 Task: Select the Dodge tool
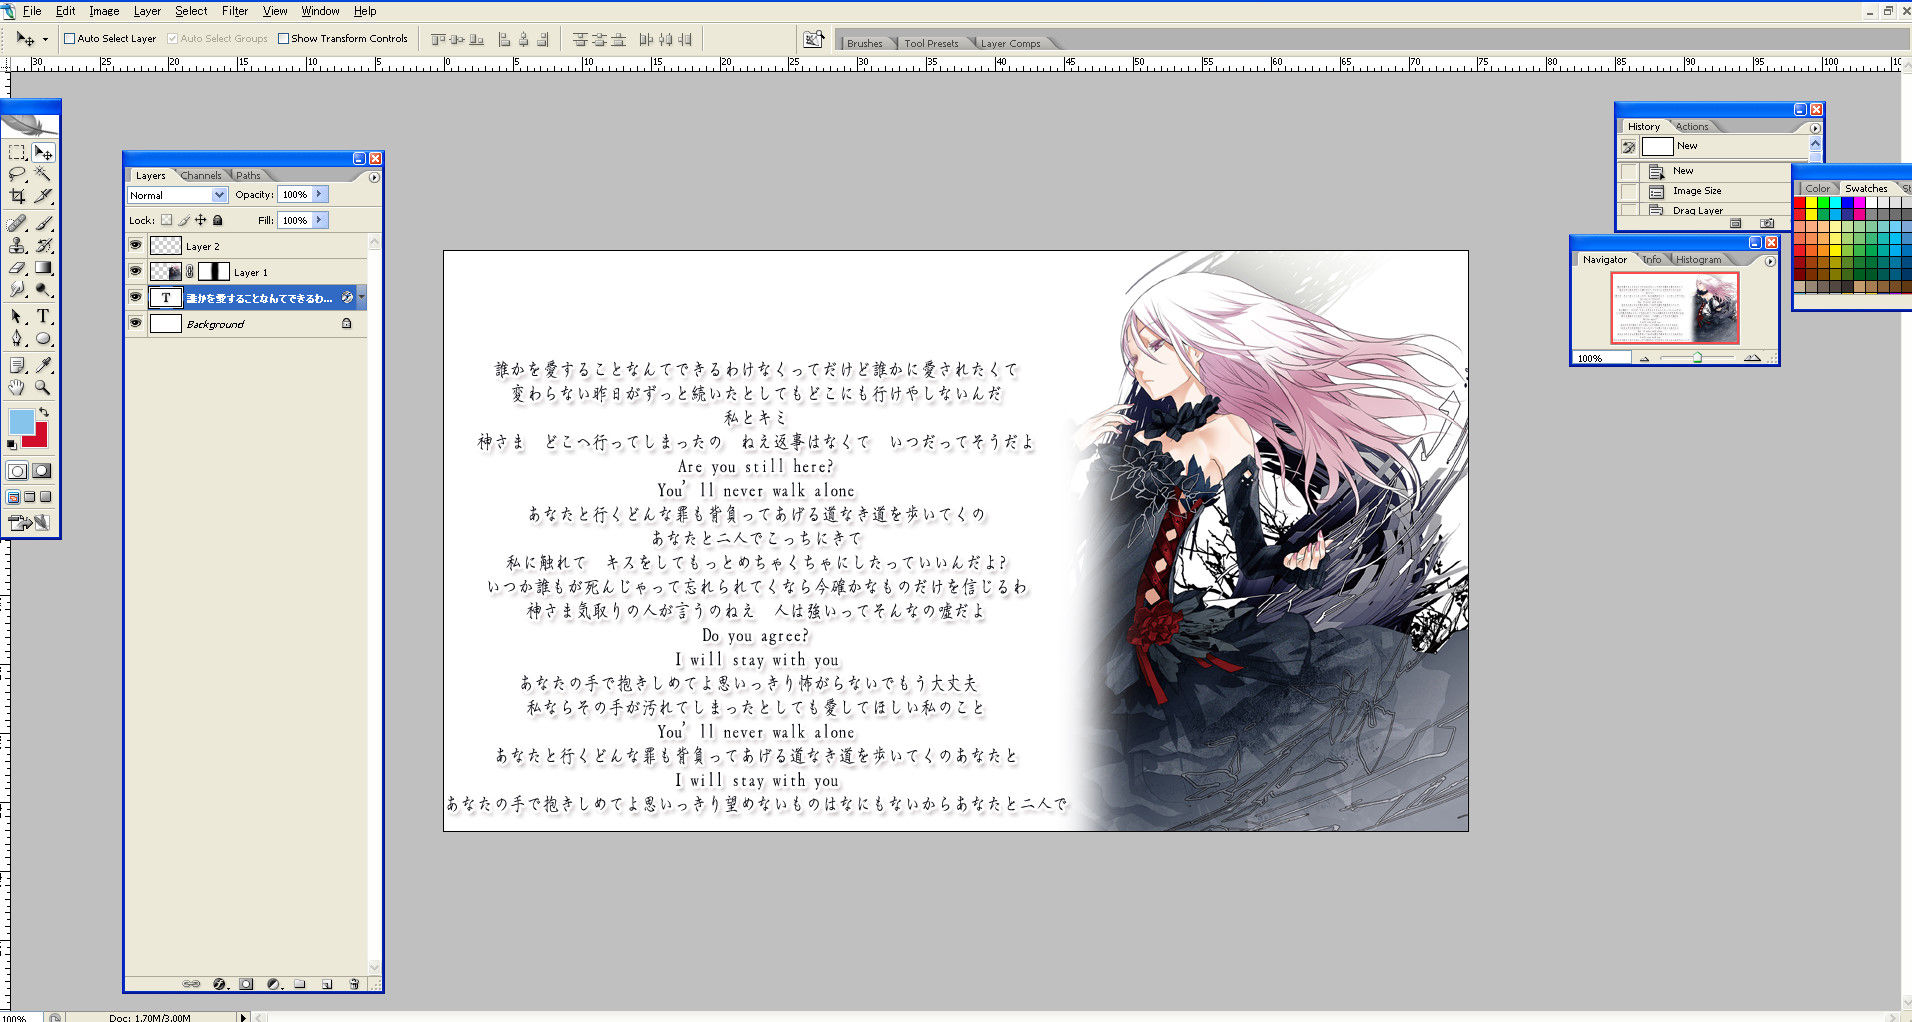pos(43,290)
